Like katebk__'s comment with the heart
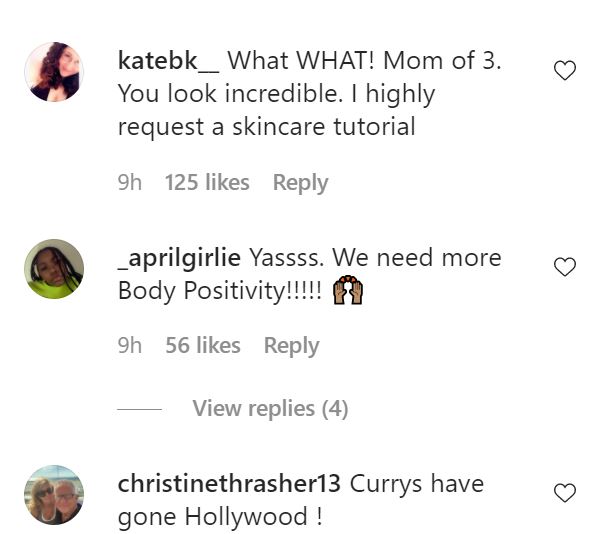The width and height of the screenshot is (615, 534). [565, 71]
